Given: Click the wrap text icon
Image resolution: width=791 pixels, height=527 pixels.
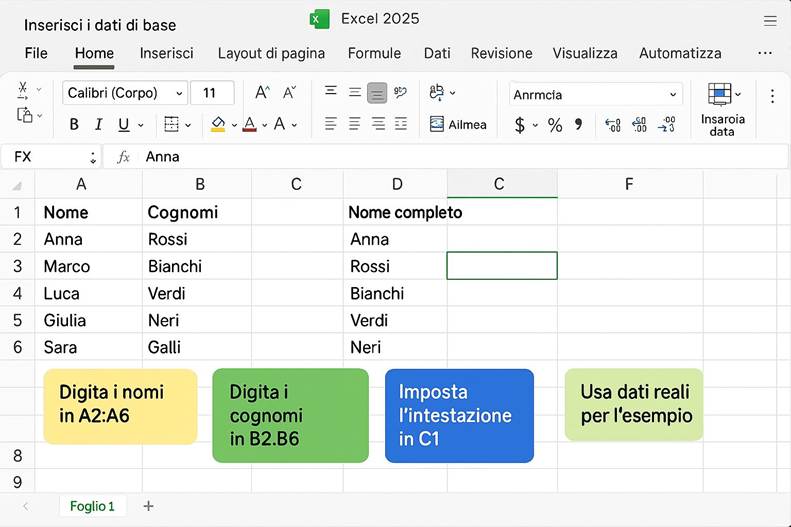Looking at the screenshot, I should pos(437,92).
